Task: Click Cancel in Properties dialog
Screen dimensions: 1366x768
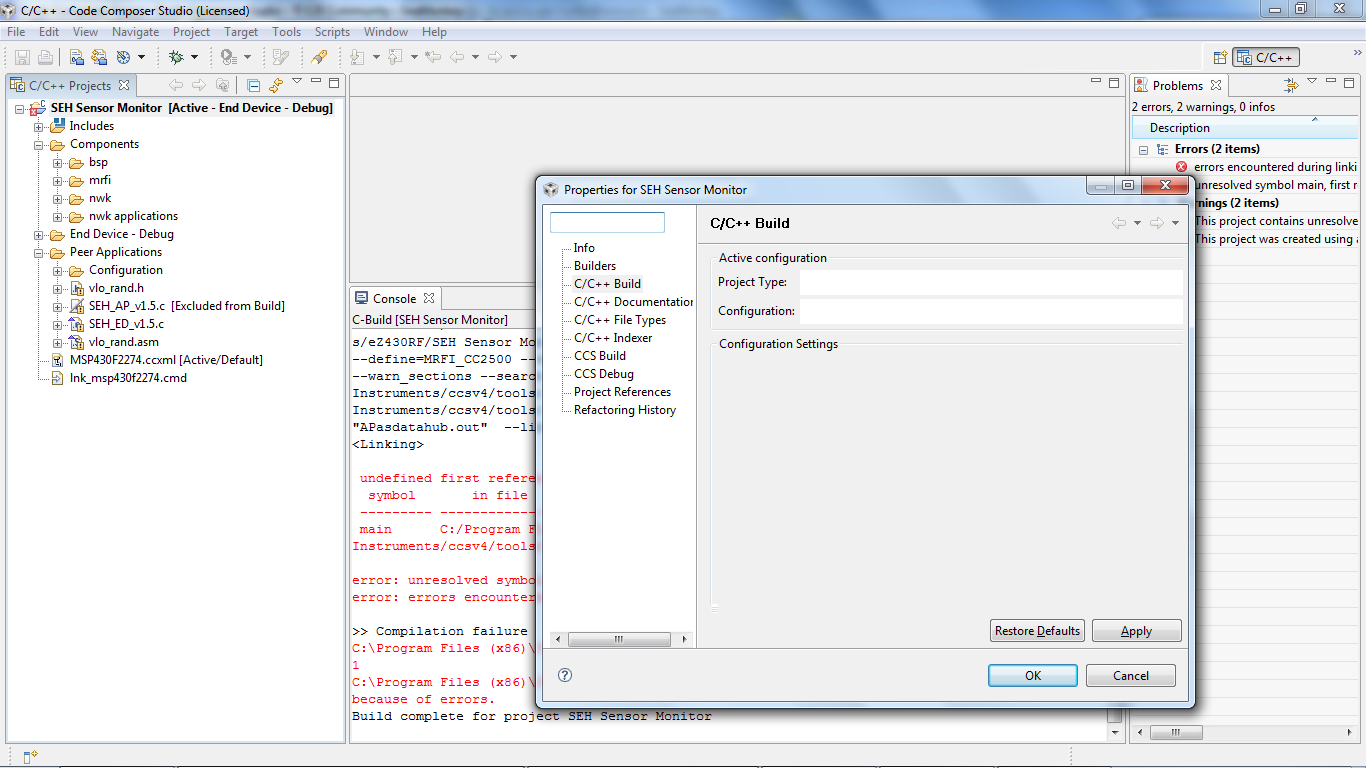Action: pyautogui.click(x=1131, y=676)
